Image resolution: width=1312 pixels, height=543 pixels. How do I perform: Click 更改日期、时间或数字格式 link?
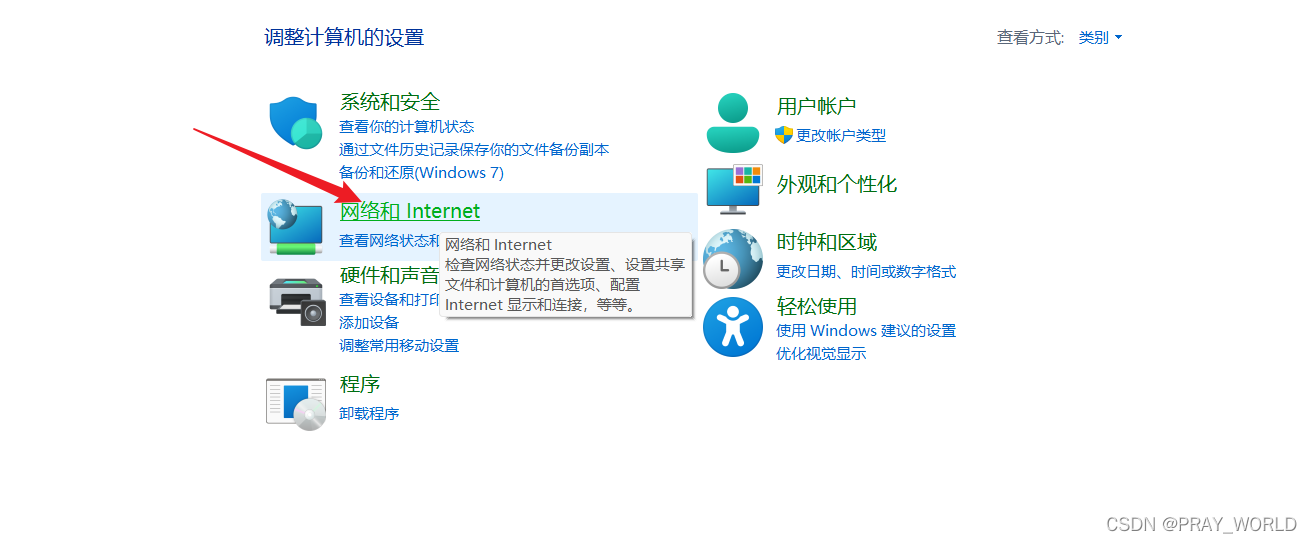(866, 272)
